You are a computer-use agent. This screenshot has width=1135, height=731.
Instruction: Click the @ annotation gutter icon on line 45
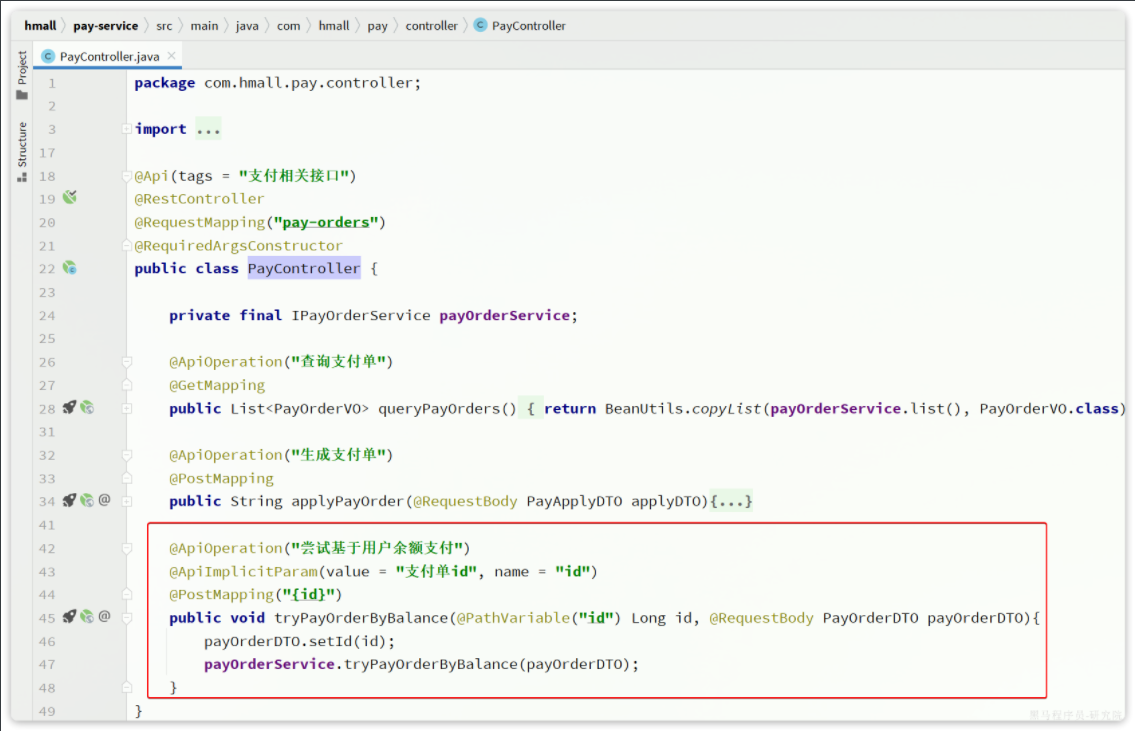[x=104, y=616]
